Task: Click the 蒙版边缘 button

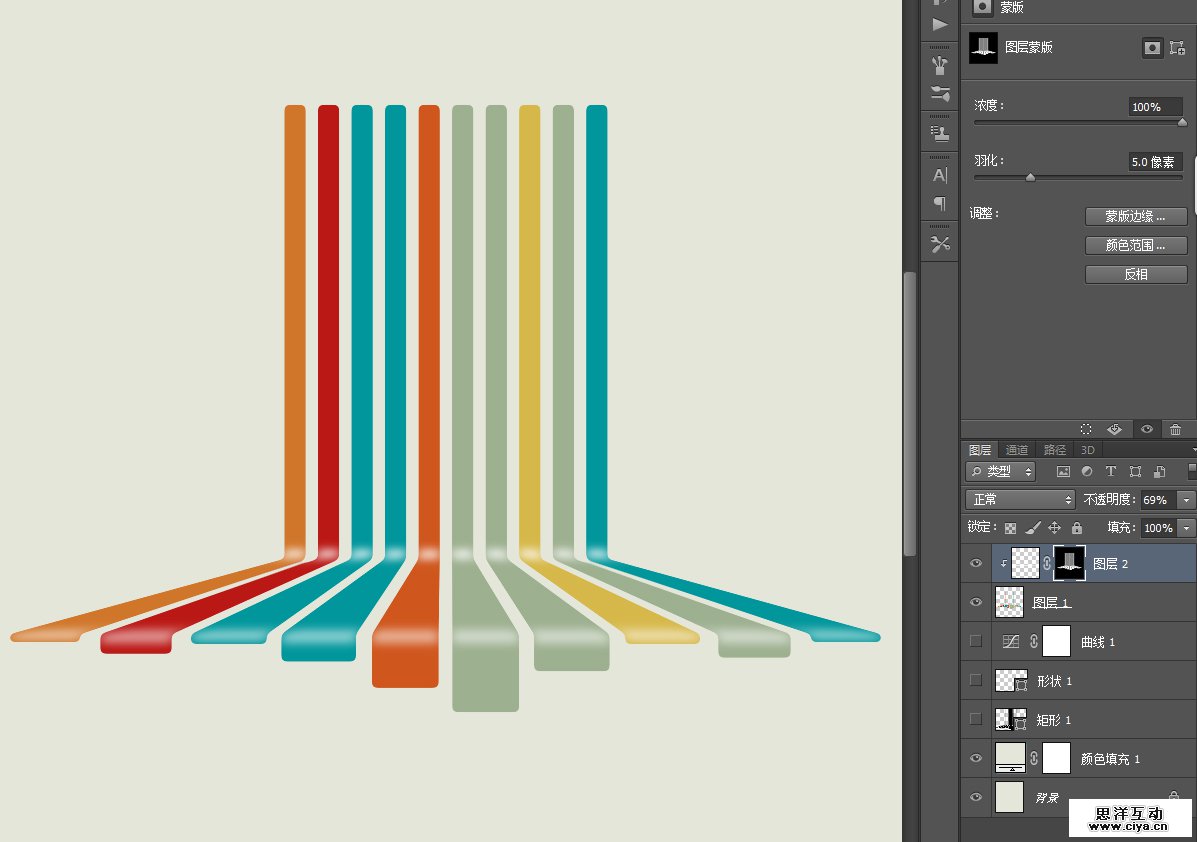Action: pyautogui.click(x=1135, y=217)
